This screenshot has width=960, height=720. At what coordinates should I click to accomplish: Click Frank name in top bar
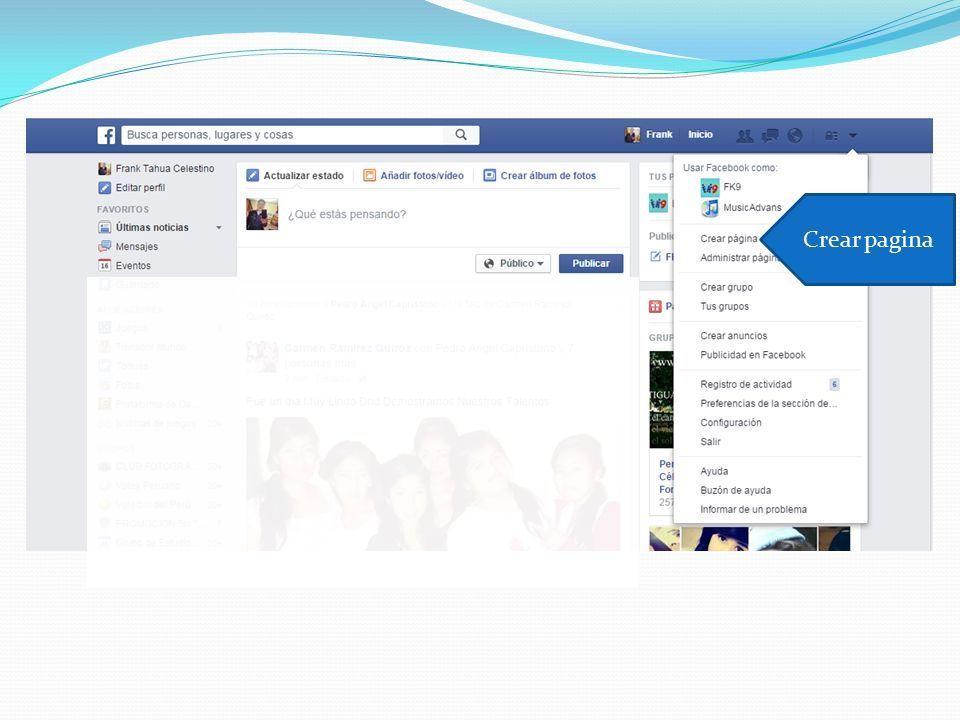pyautogui.click(x=659, y=135)
